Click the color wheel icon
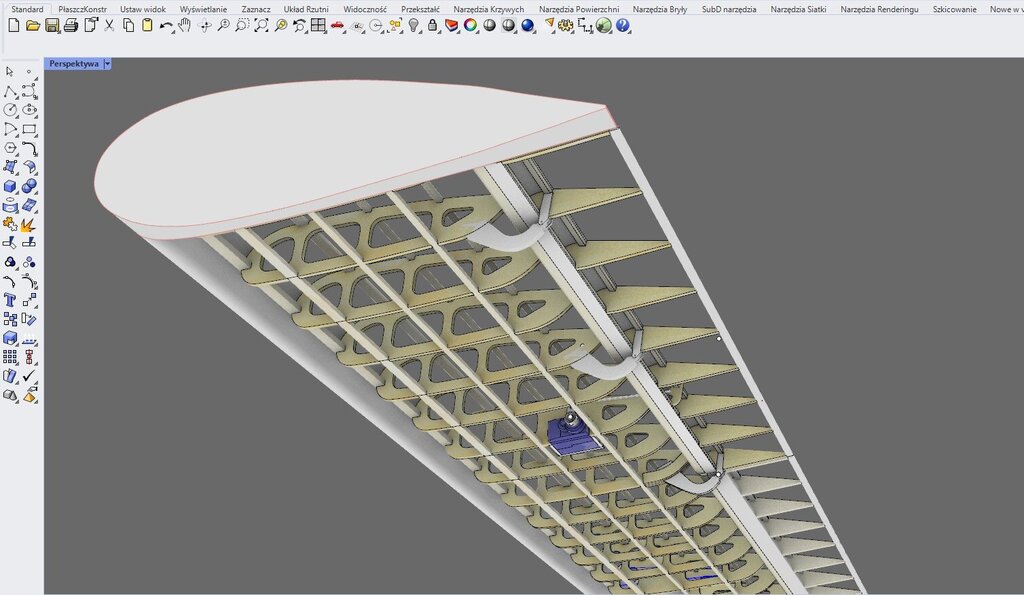The height and width of the screenshot is (595, 1024). pos(470,25)
